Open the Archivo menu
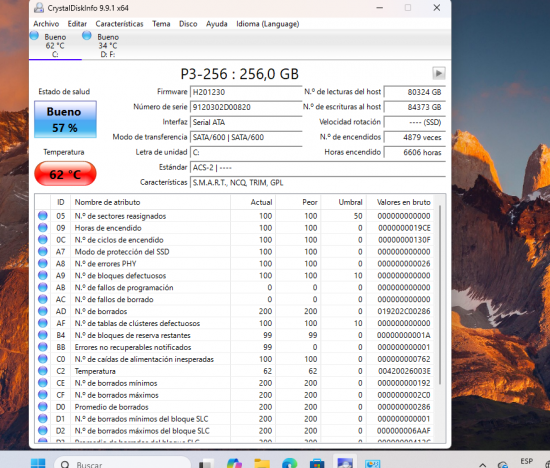The height and width of the screenshot is (468, 550). (46, 24)
